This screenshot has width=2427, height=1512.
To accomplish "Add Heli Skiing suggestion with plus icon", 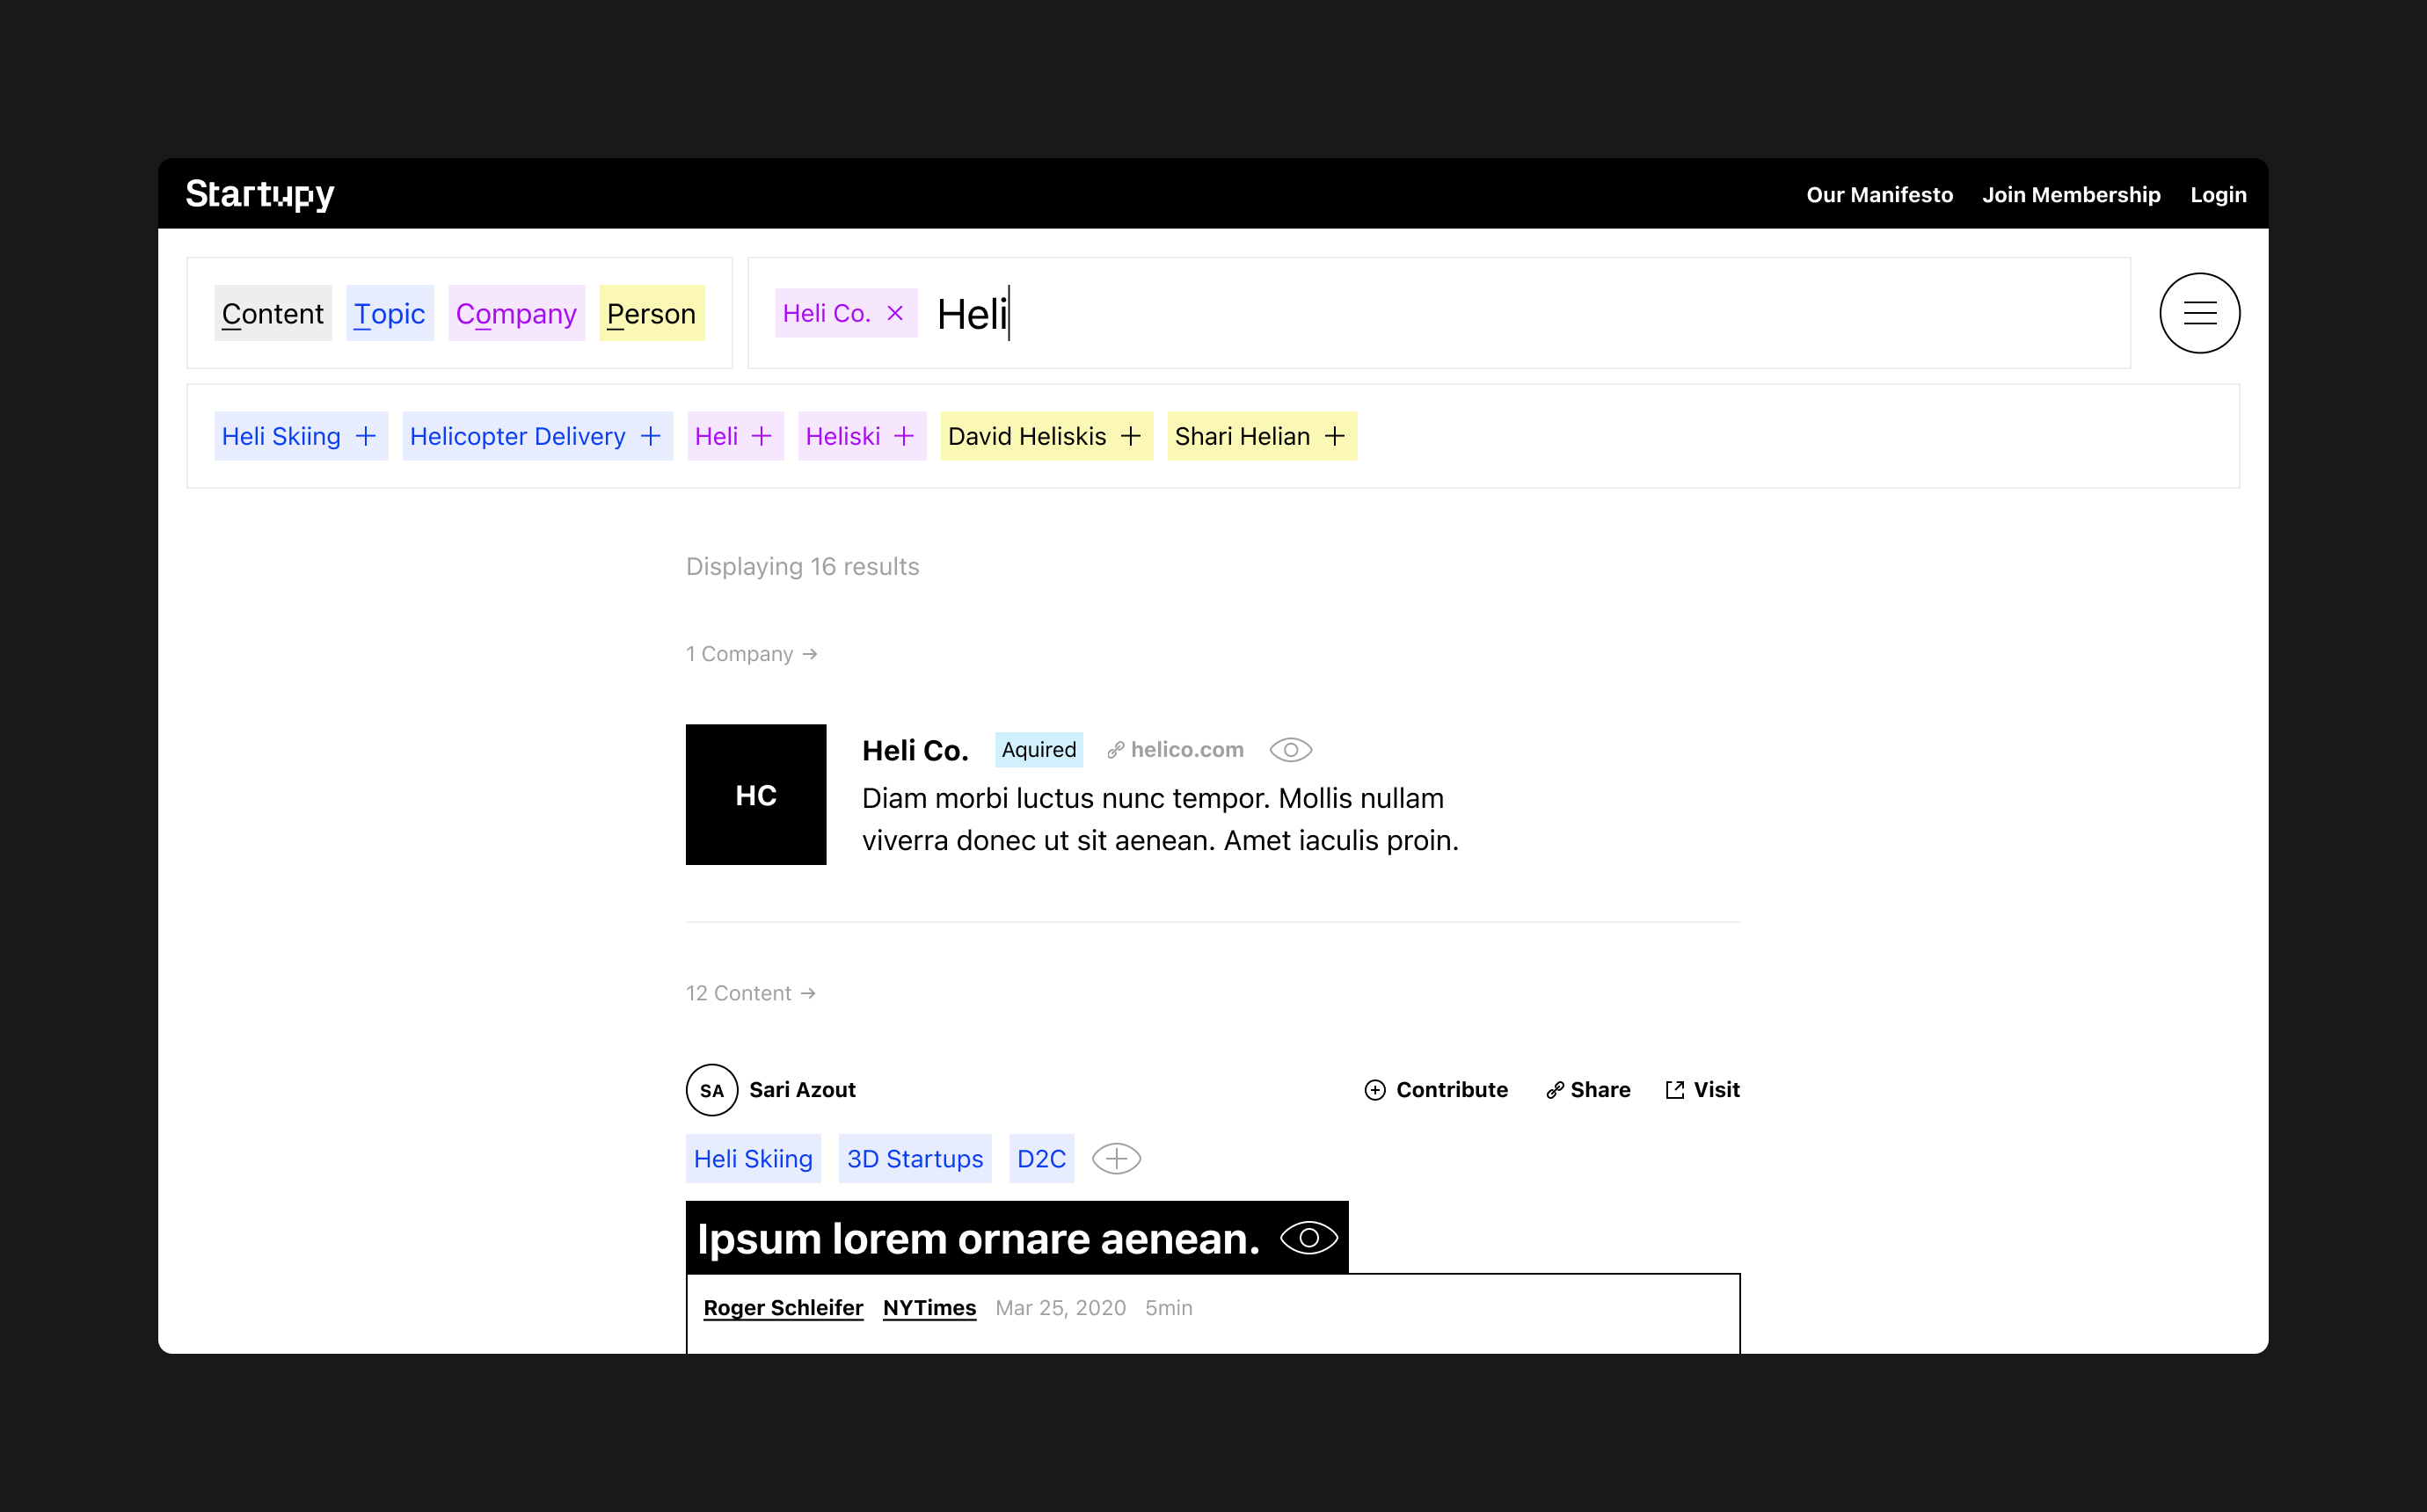I will pos(366,436).
